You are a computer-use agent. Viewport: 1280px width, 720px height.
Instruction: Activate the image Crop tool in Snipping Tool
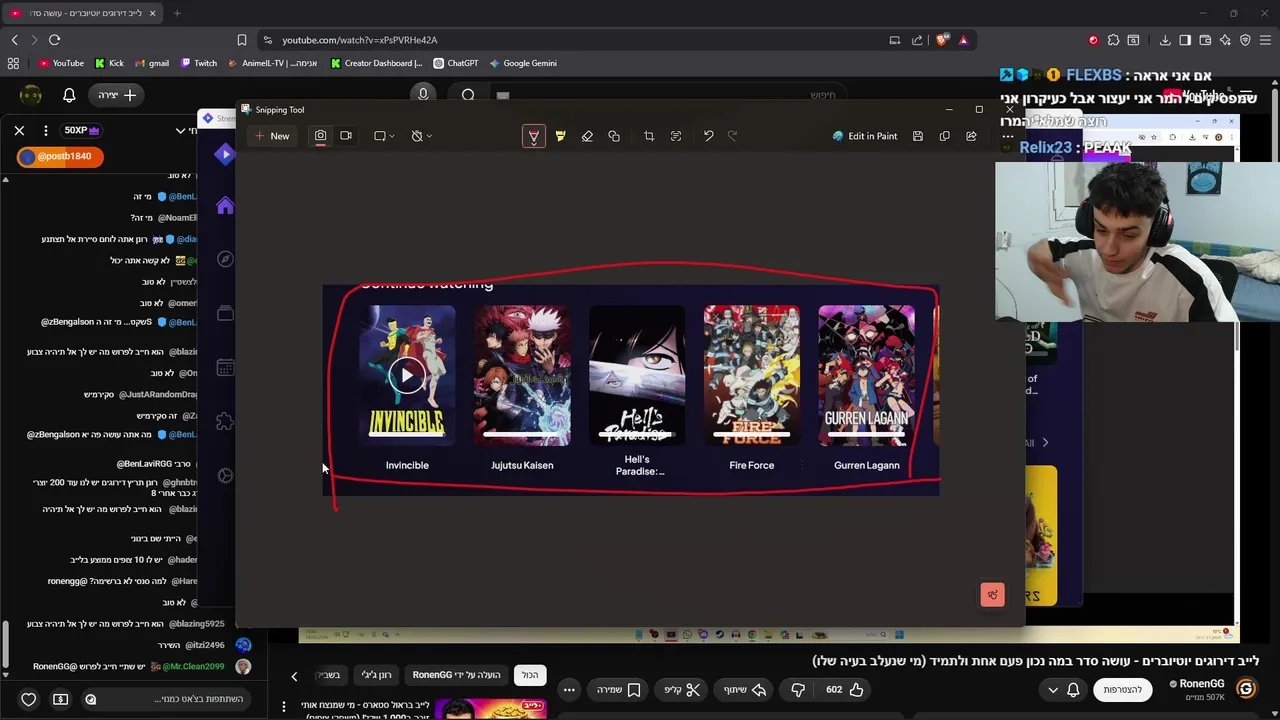649,136
